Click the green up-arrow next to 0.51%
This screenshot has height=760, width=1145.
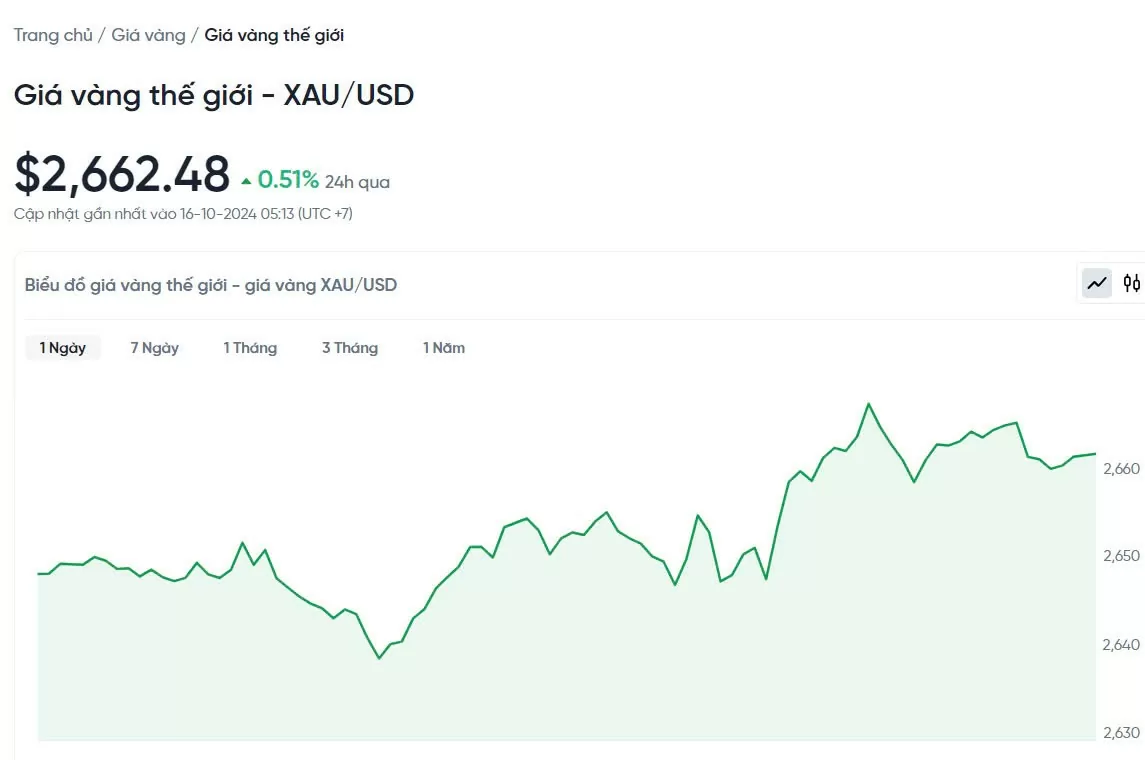(x=246, y=182)
